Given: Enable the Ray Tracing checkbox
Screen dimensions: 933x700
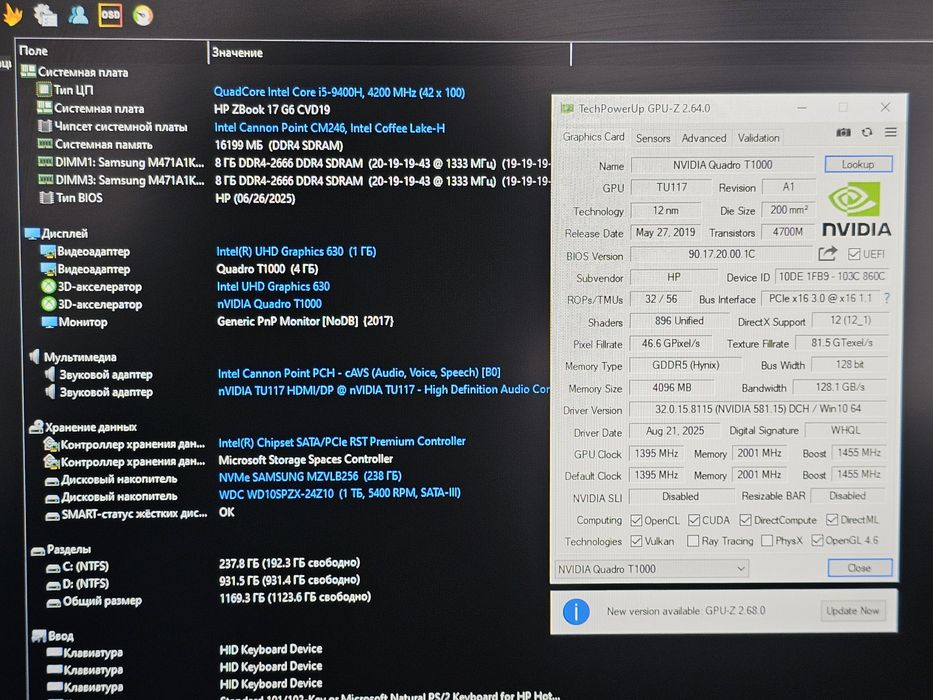Looking at the screenshot, I should coord(693,541).
